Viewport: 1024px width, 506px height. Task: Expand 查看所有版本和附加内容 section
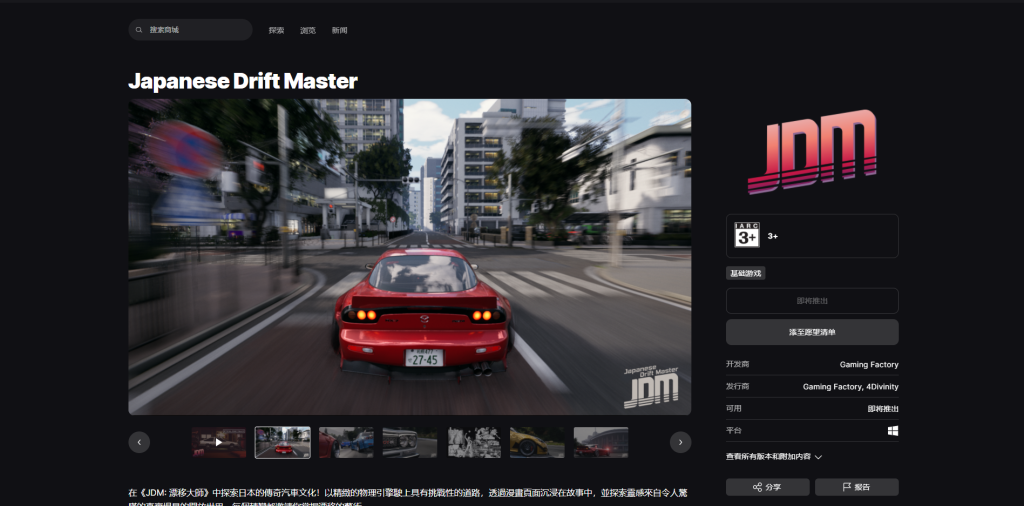pyautogui.click(x=774, y=457)
